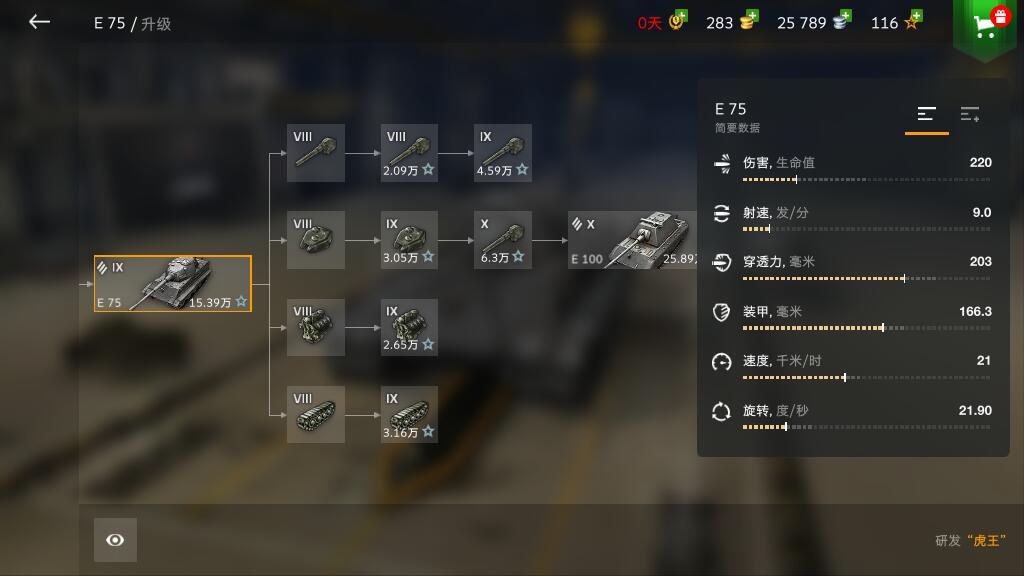Open the shop cart icon

click(985, 26)
